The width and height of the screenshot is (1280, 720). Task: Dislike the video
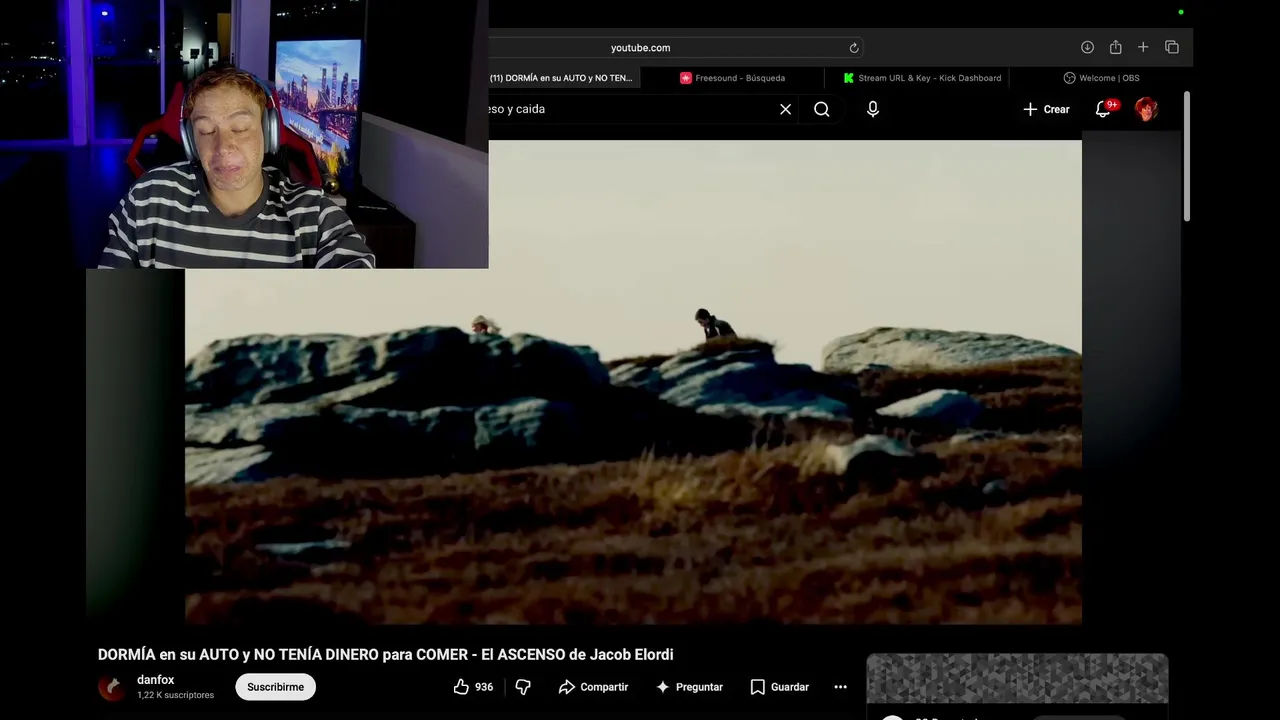click(523, 687)
